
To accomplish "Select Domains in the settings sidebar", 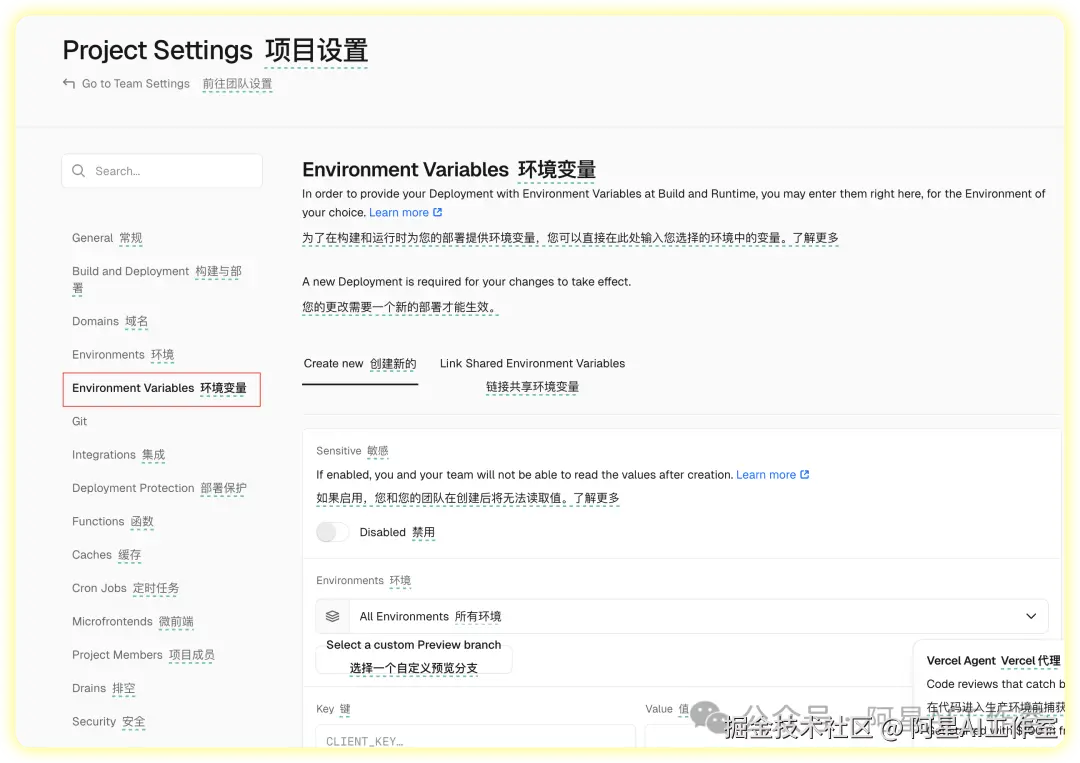I will (x=95, y=321).
